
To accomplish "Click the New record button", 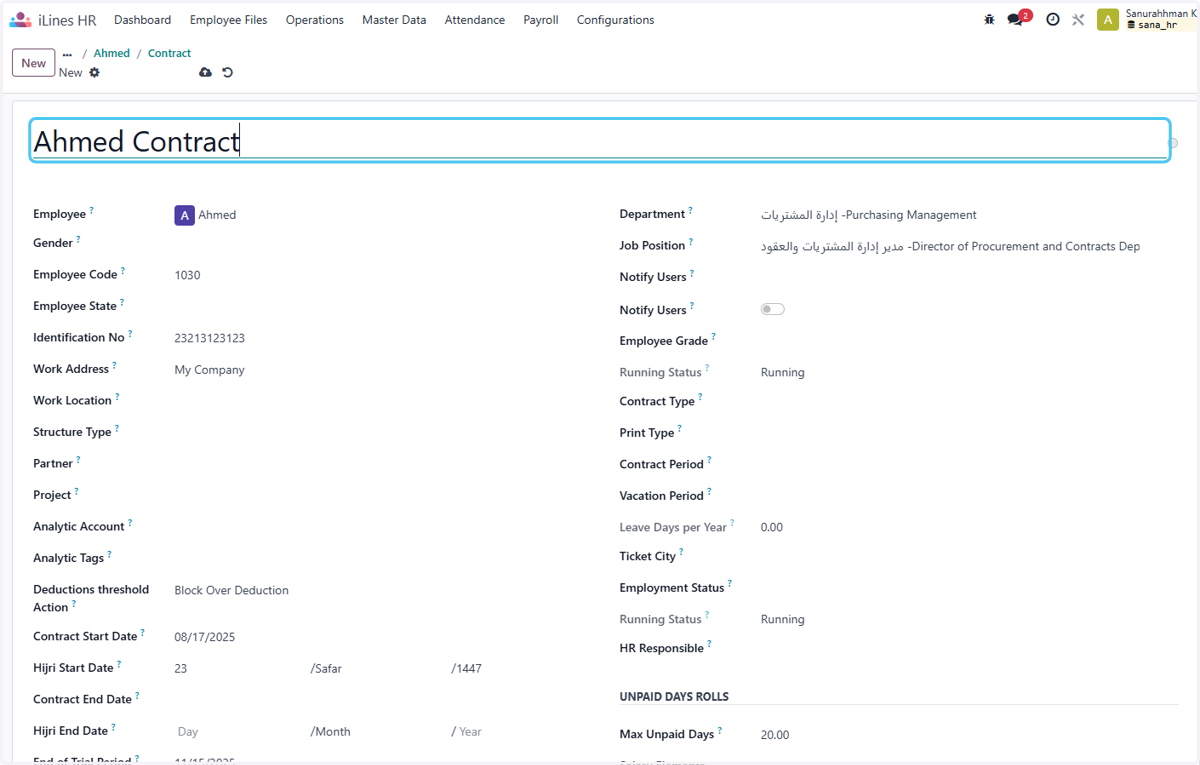I will tap(33, 63).
